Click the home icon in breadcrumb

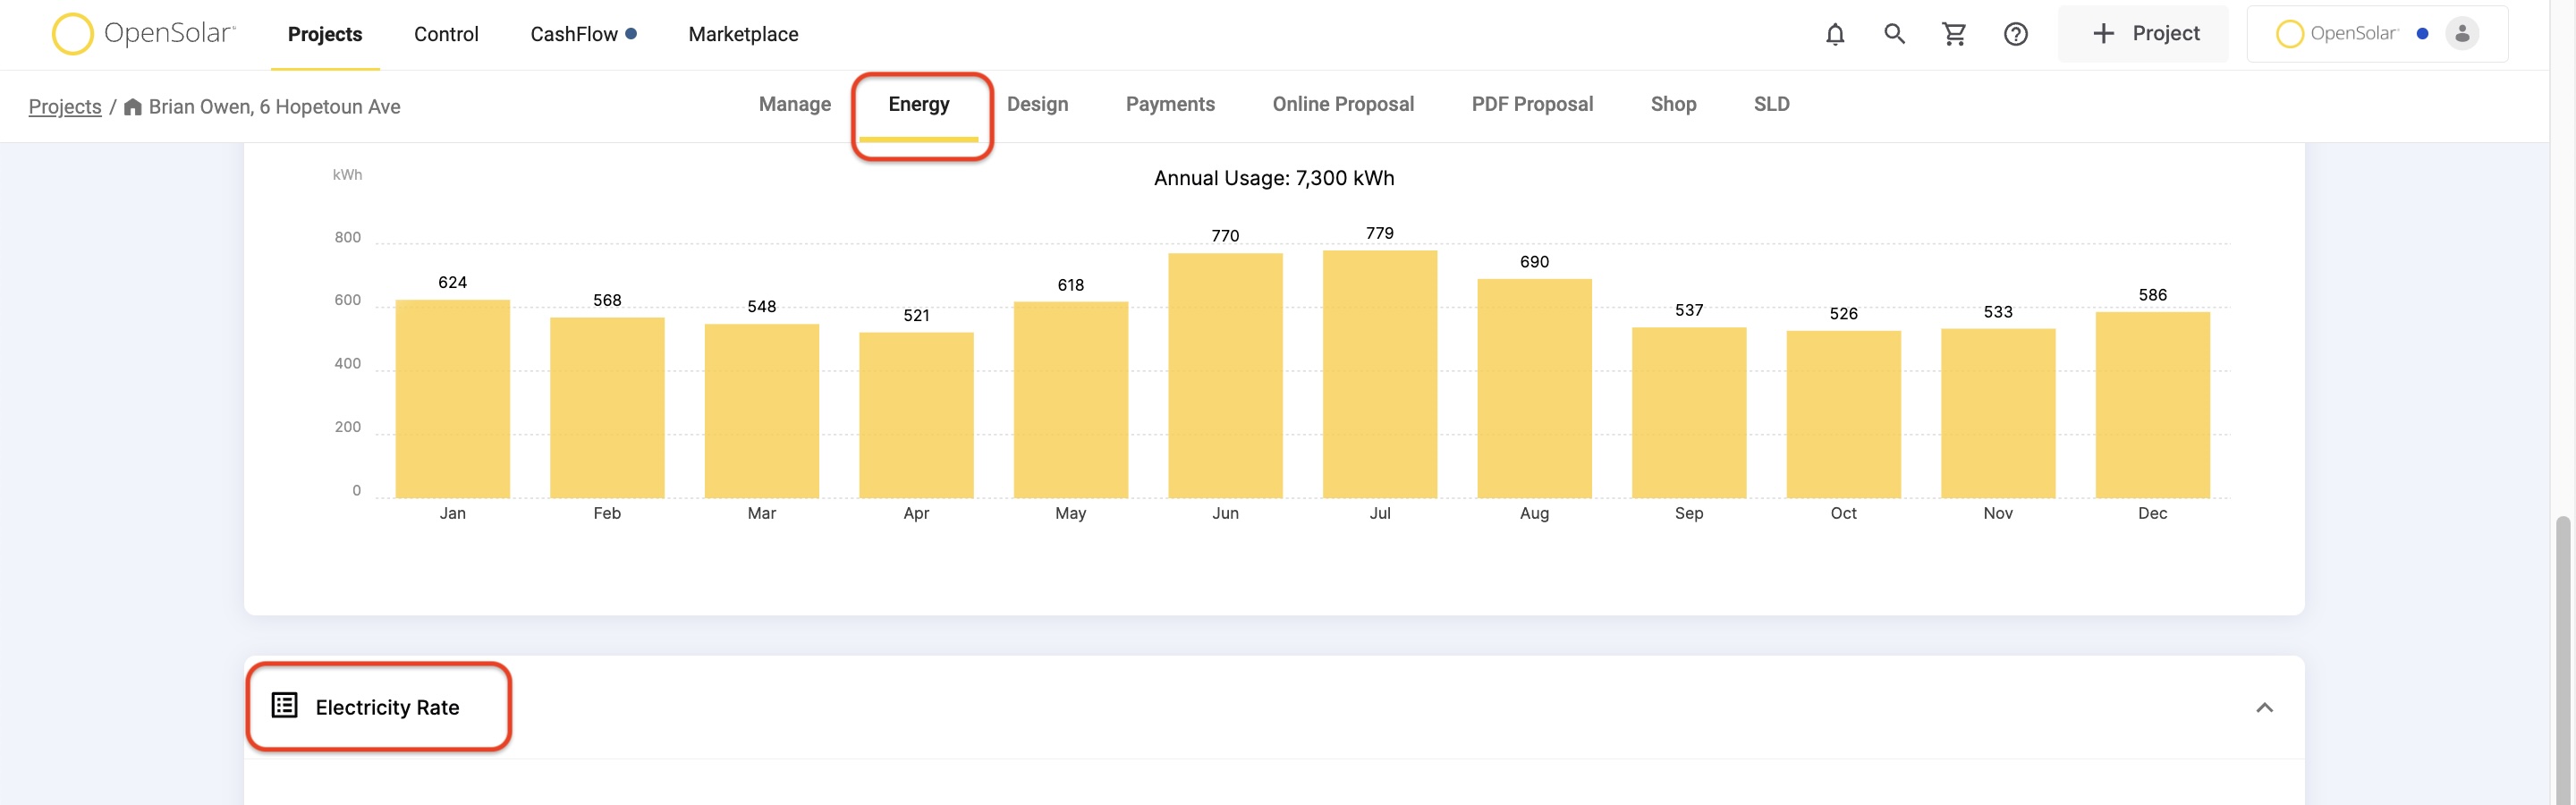point(132,107)
